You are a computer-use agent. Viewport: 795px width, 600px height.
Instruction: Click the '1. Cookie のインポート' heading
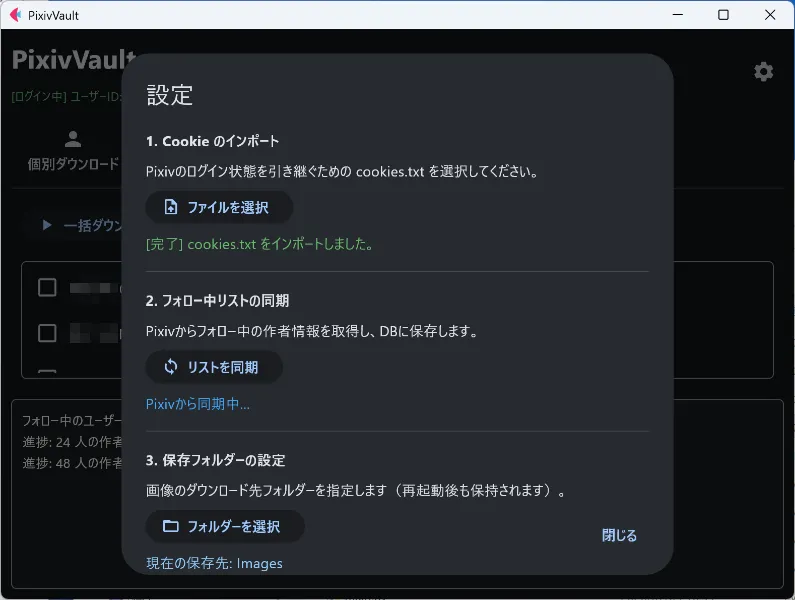212,141
